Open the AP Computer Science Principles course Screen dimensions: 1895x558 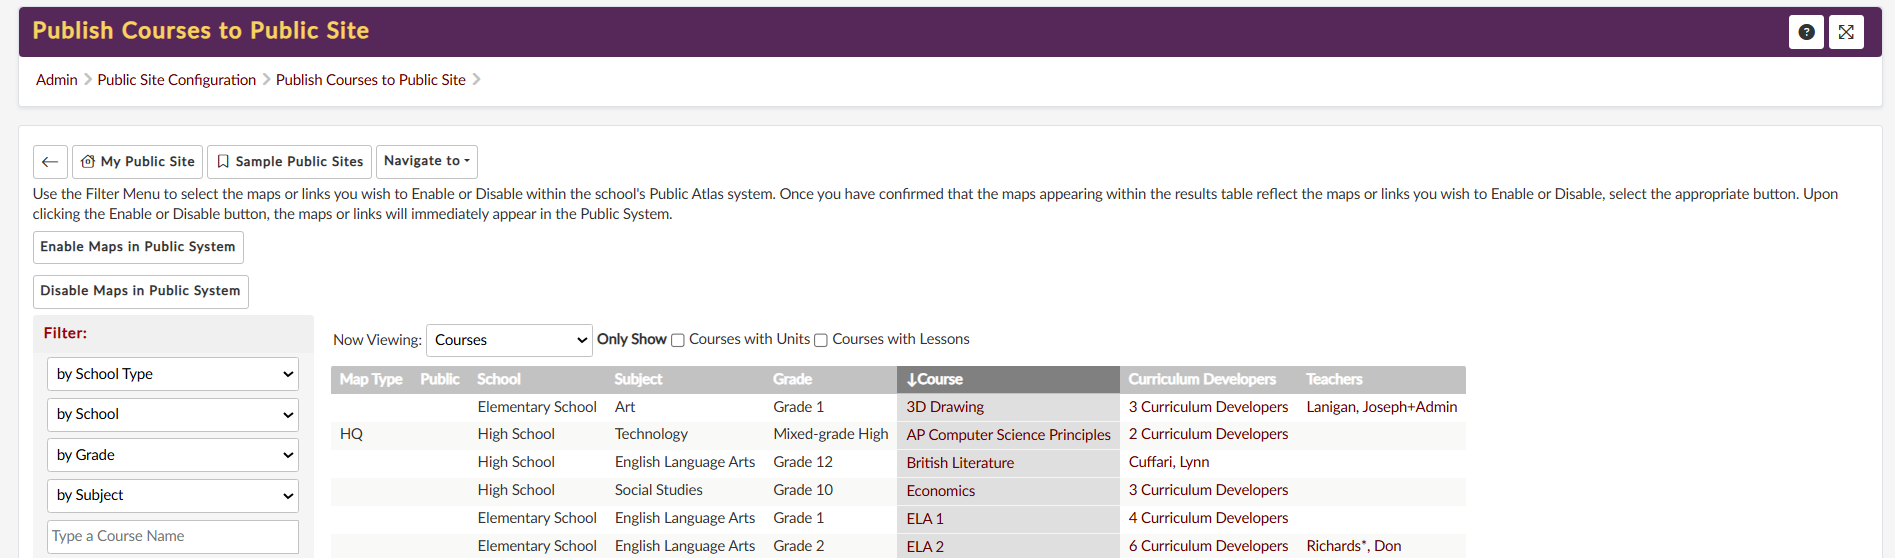tap(1008, 435)
